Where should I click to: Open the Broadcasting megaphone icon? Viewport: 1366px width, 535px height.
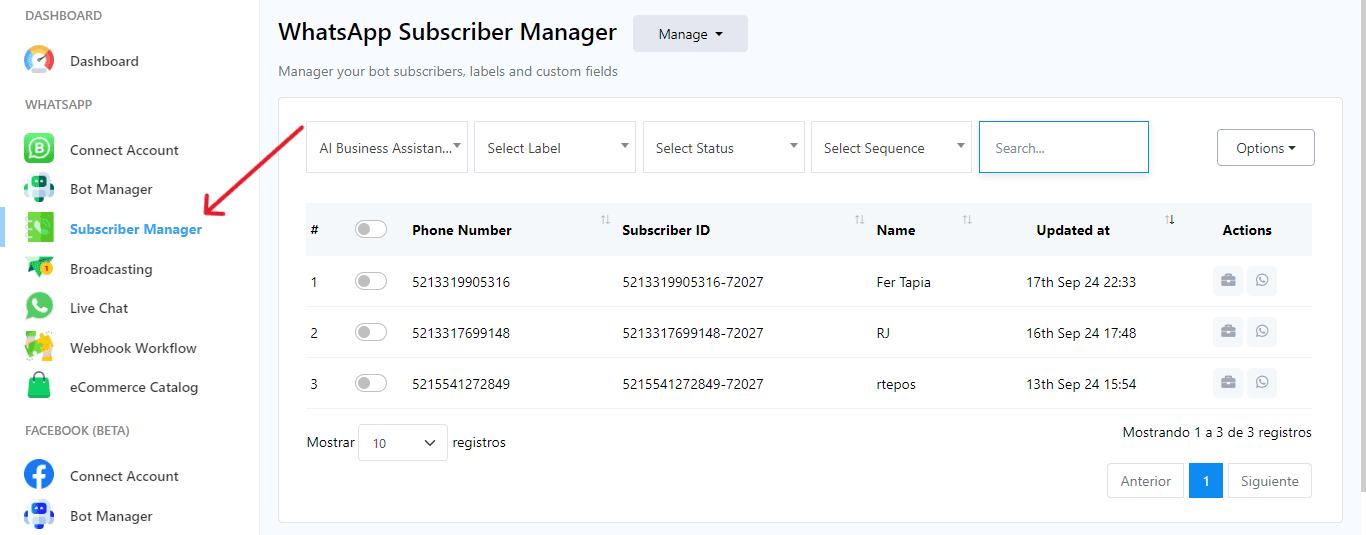[39, 269]
